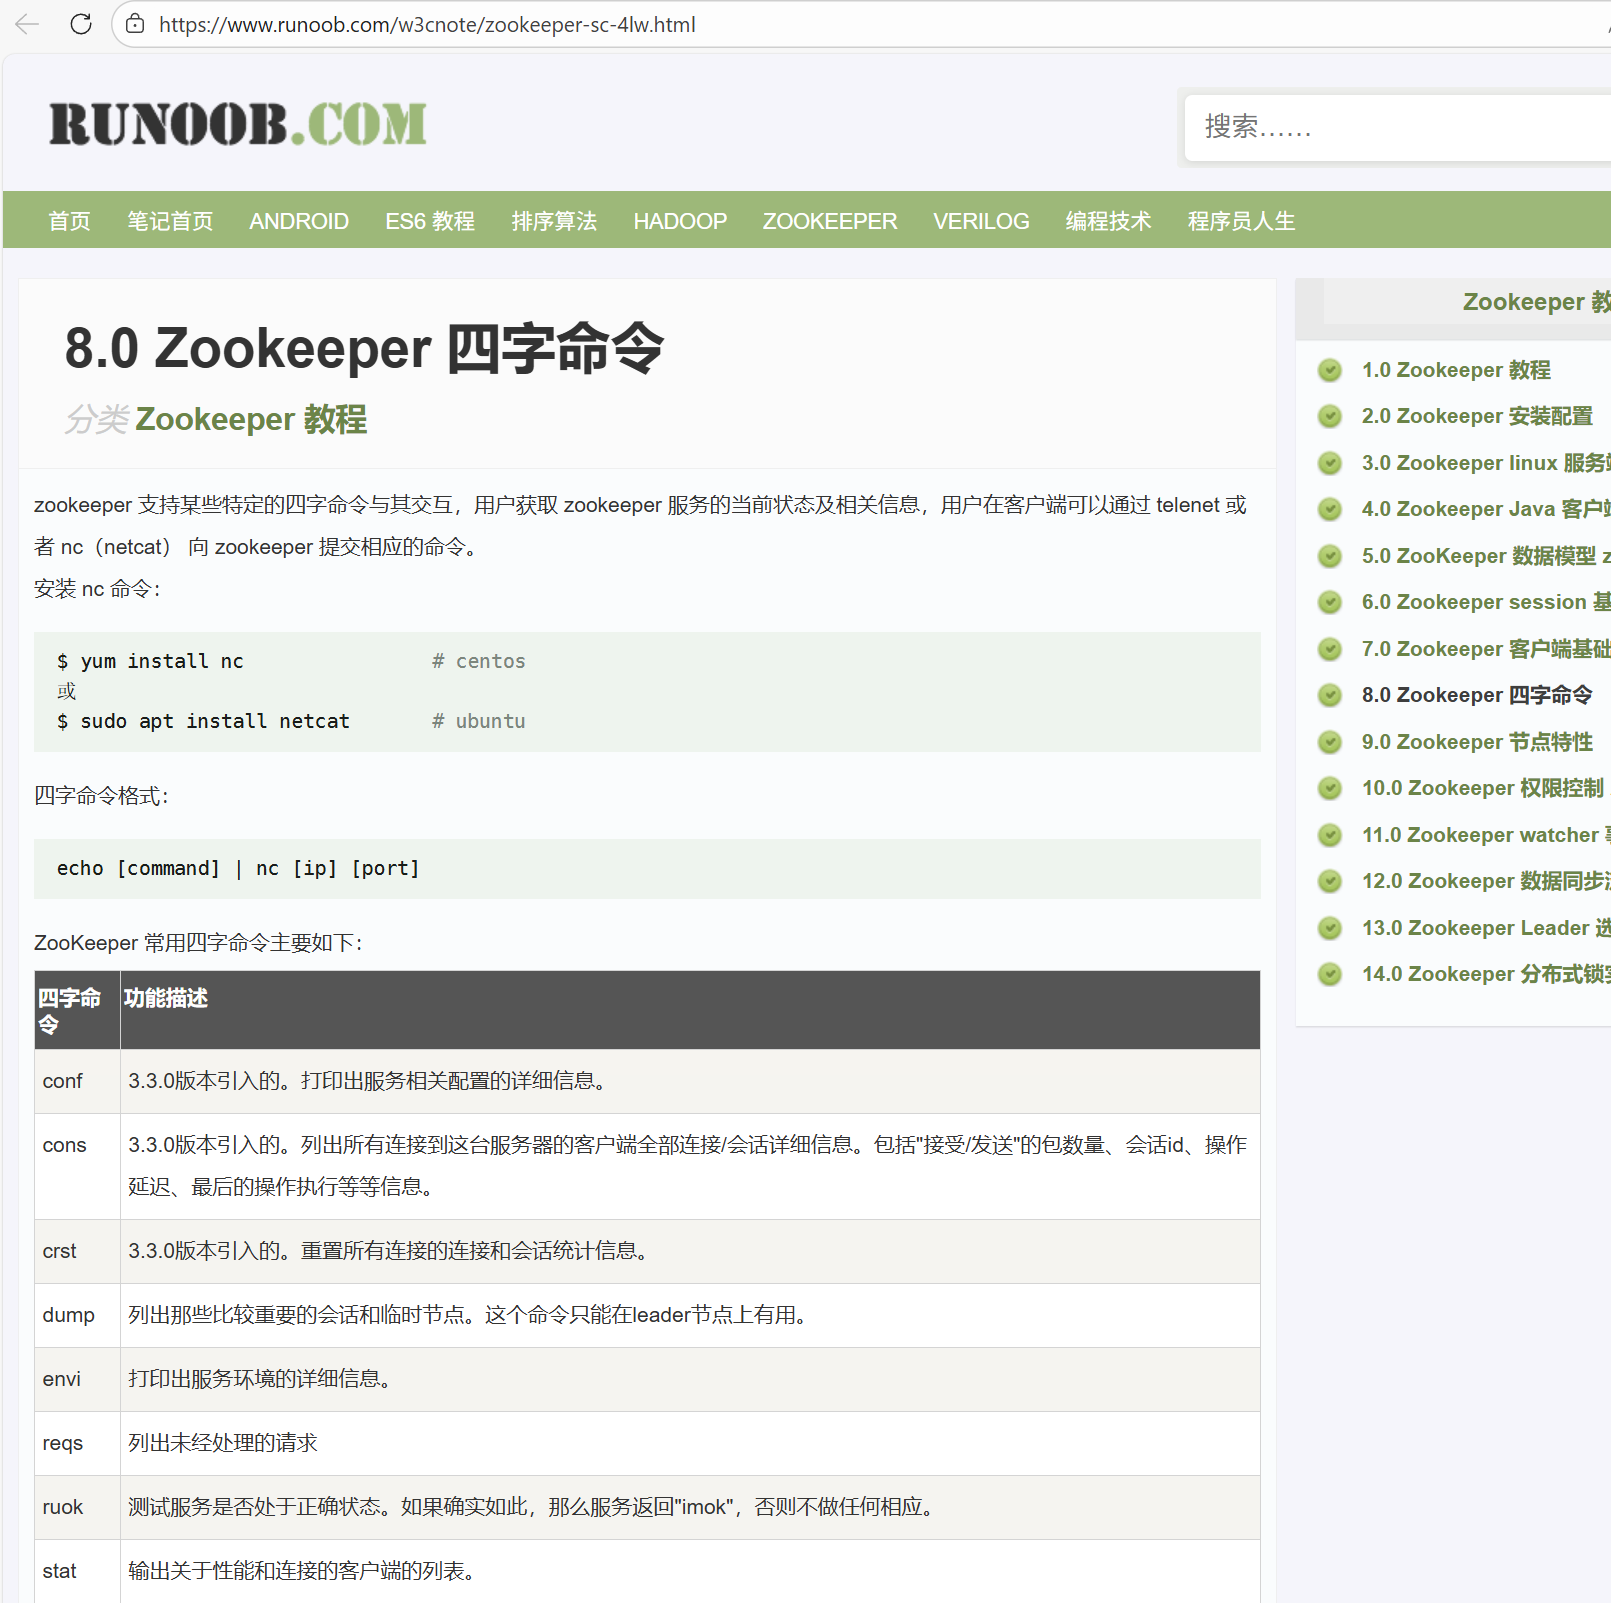Image resolution: width=1611 pixels, height=1603 pixels.
Task: Click the 'crst' table cell
Action: tap(77, 1251)
